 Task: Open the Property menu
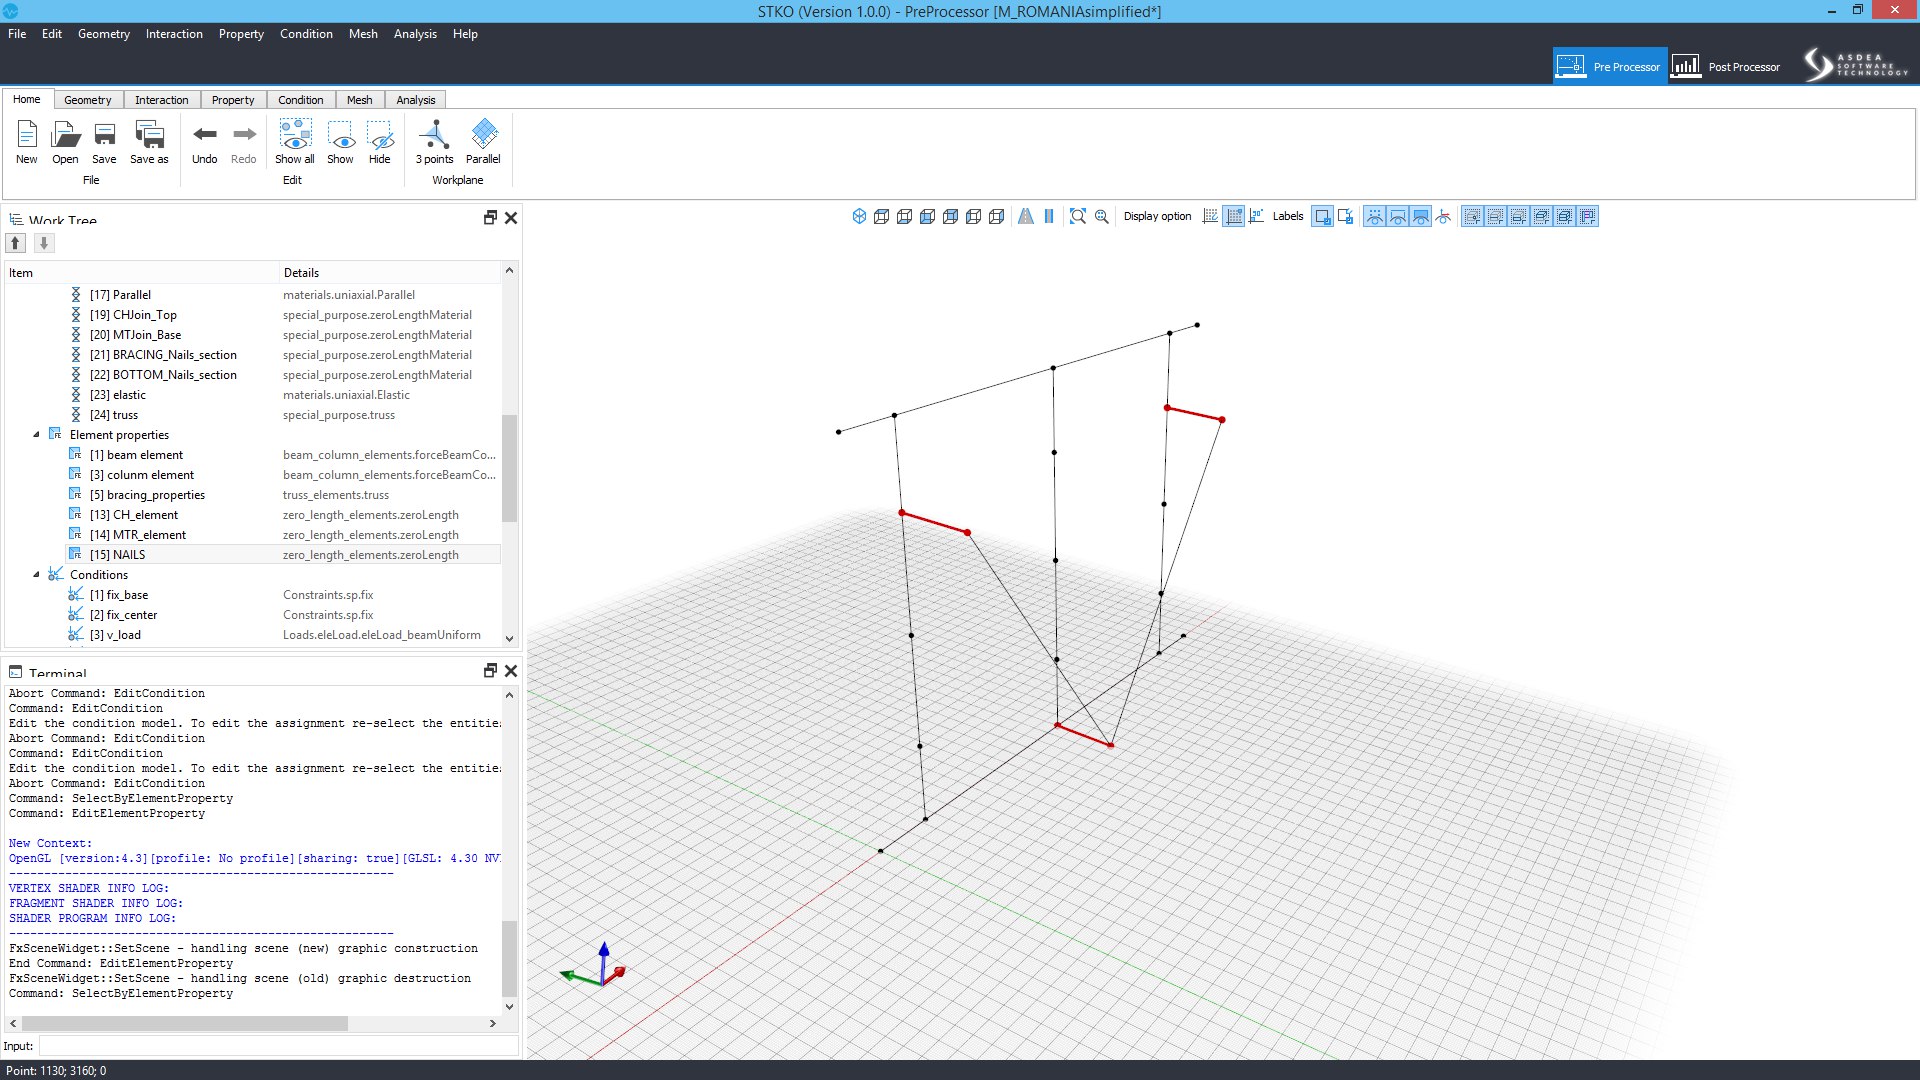[241, 34]
